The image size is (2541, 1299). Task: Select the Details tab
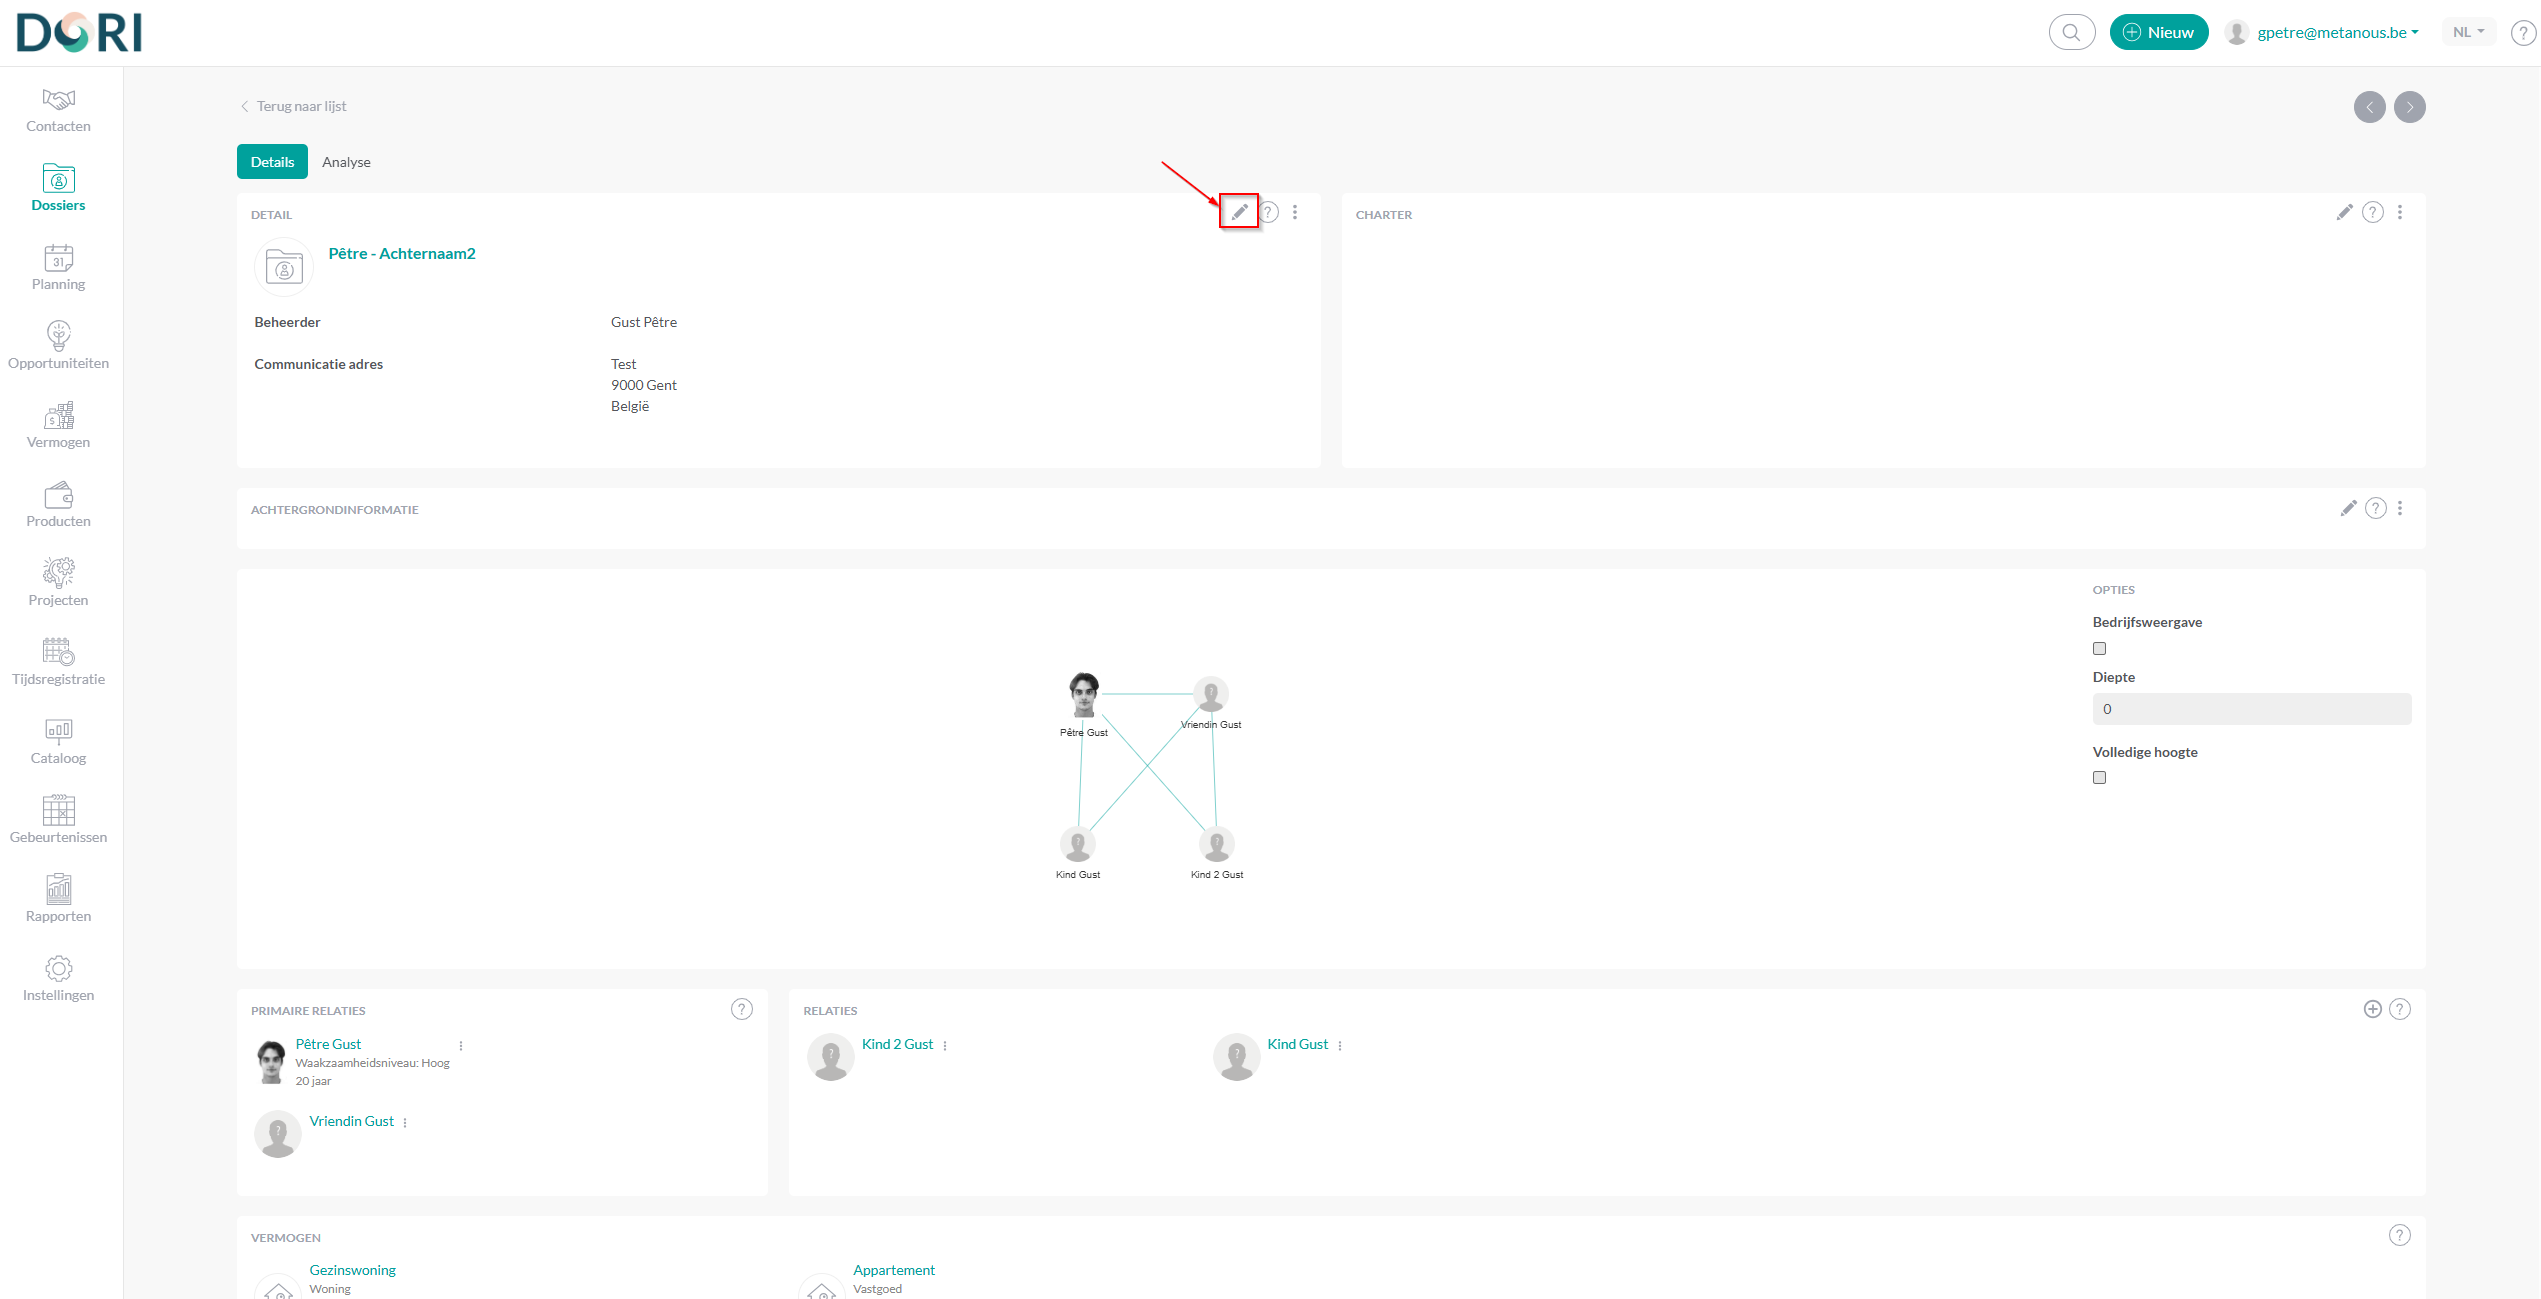coord(272,162)
